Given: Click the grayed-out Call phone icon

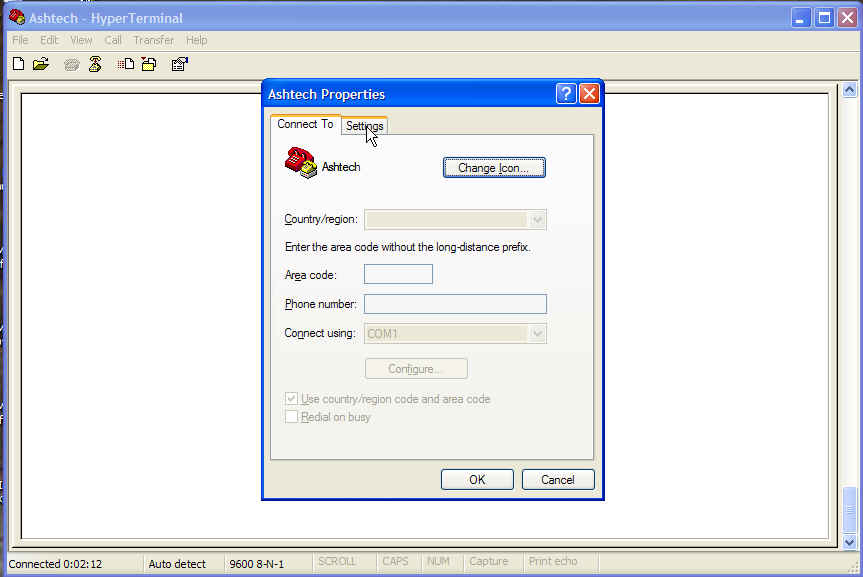Looking at the screenshot, I should tap(72, 64).
